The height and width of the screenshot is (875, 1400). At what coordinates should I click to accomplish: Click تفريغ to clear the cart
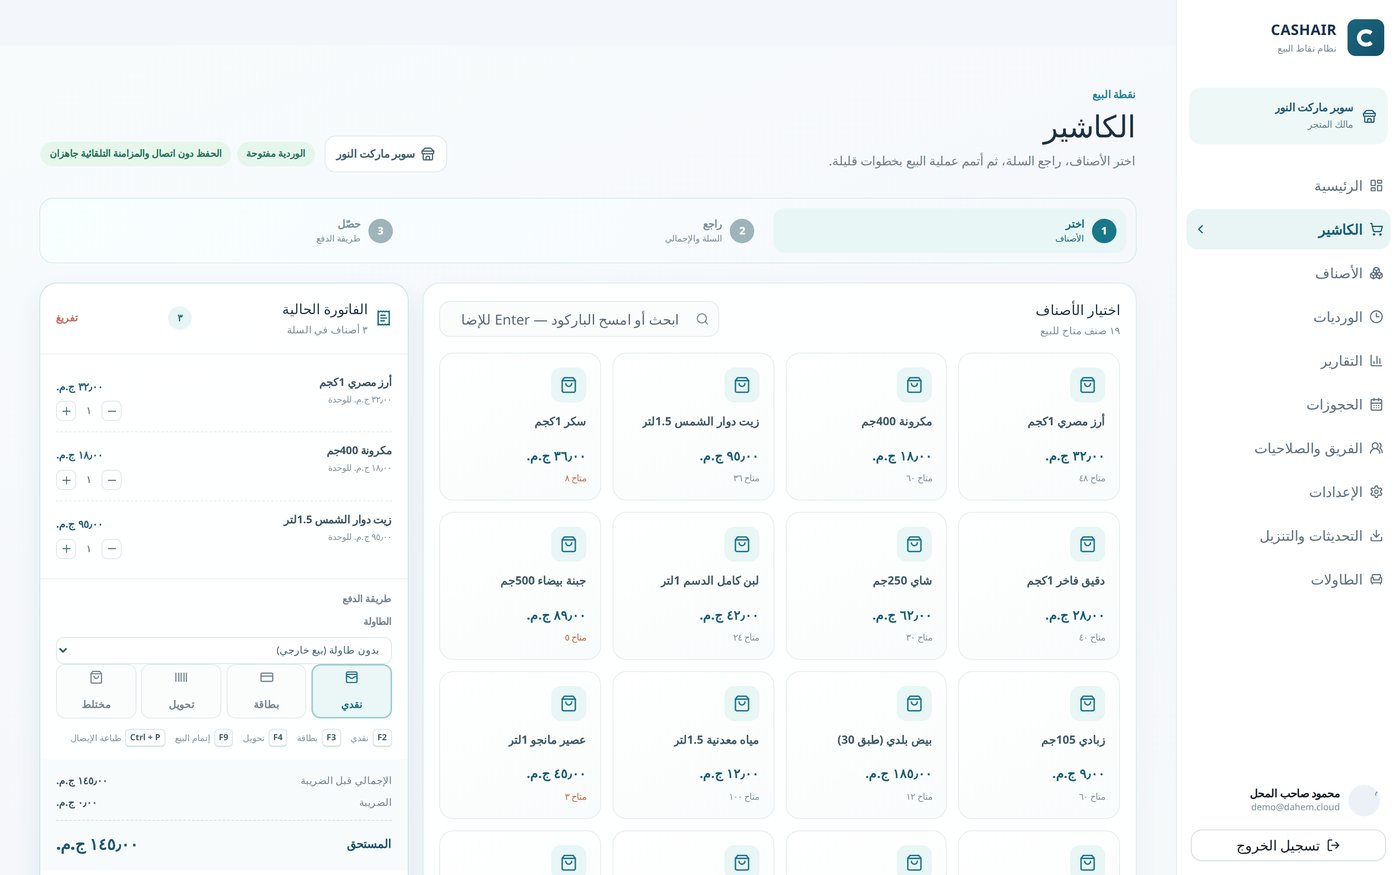click(x=67, y=318)
